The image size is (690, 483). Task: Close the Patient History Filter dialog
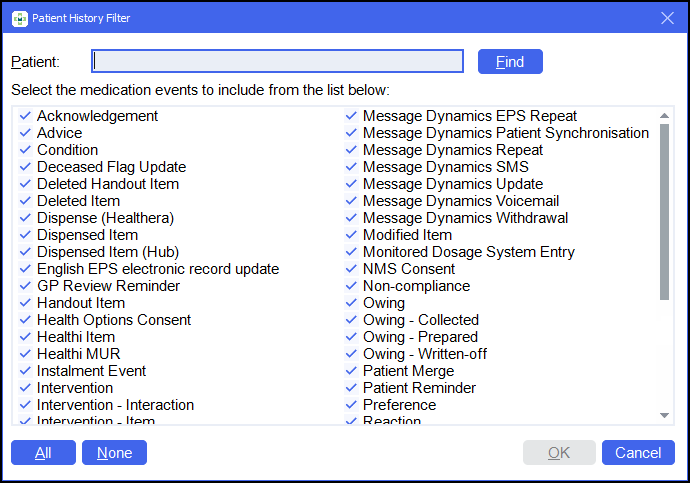point(667,18)
